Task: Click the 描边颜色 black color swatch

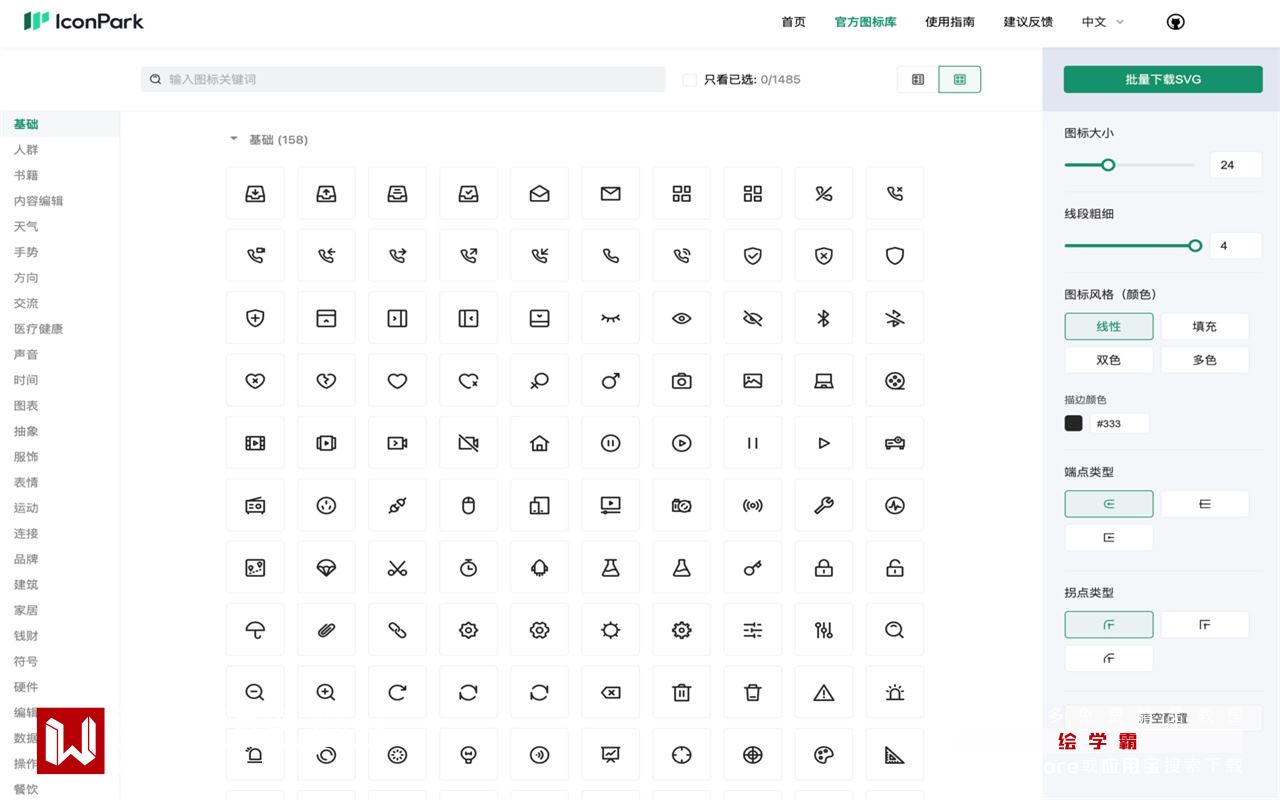Action: tap(1074, 423)
